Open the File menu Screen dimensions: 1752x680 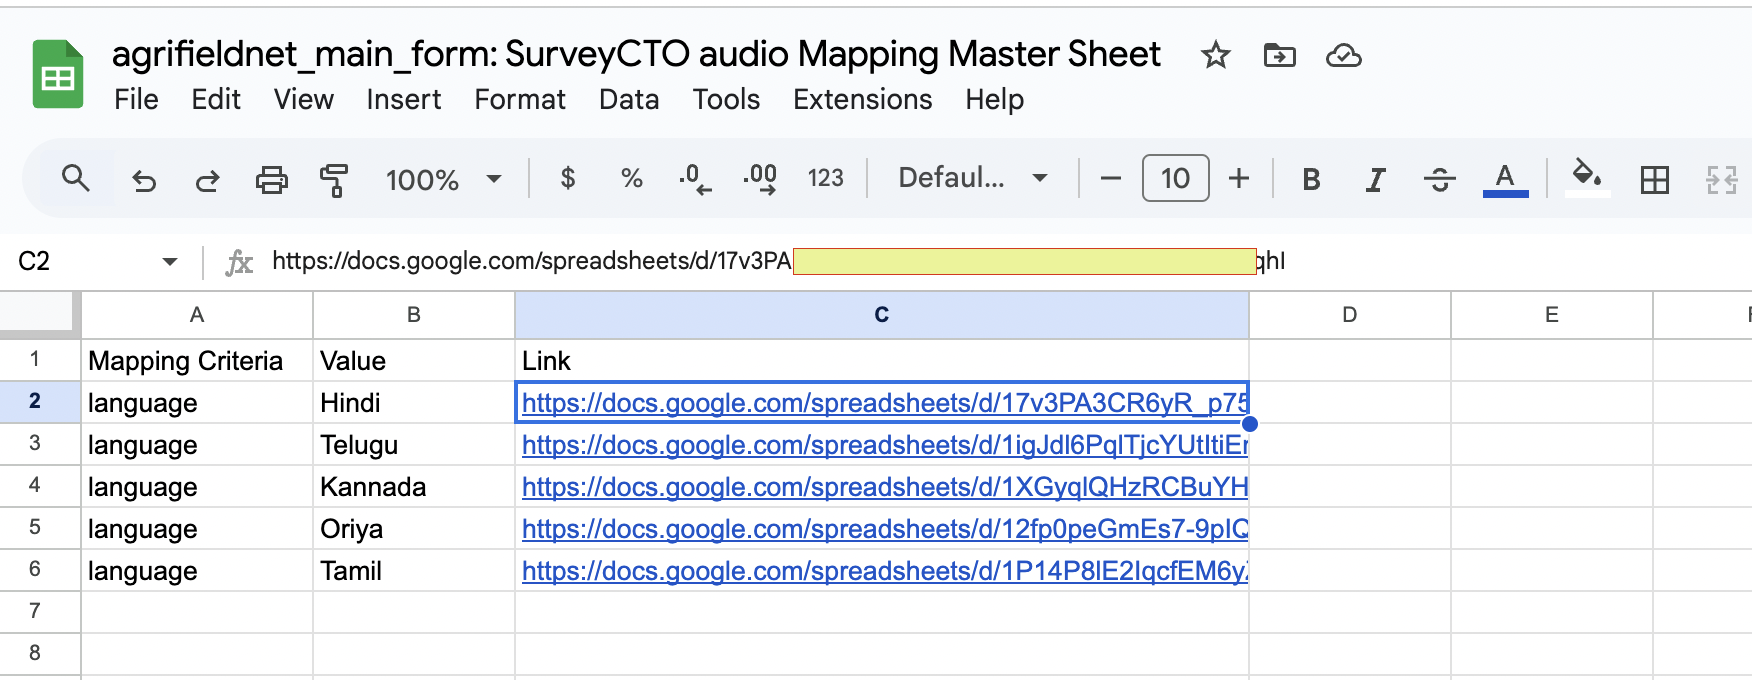pos(136,99)
